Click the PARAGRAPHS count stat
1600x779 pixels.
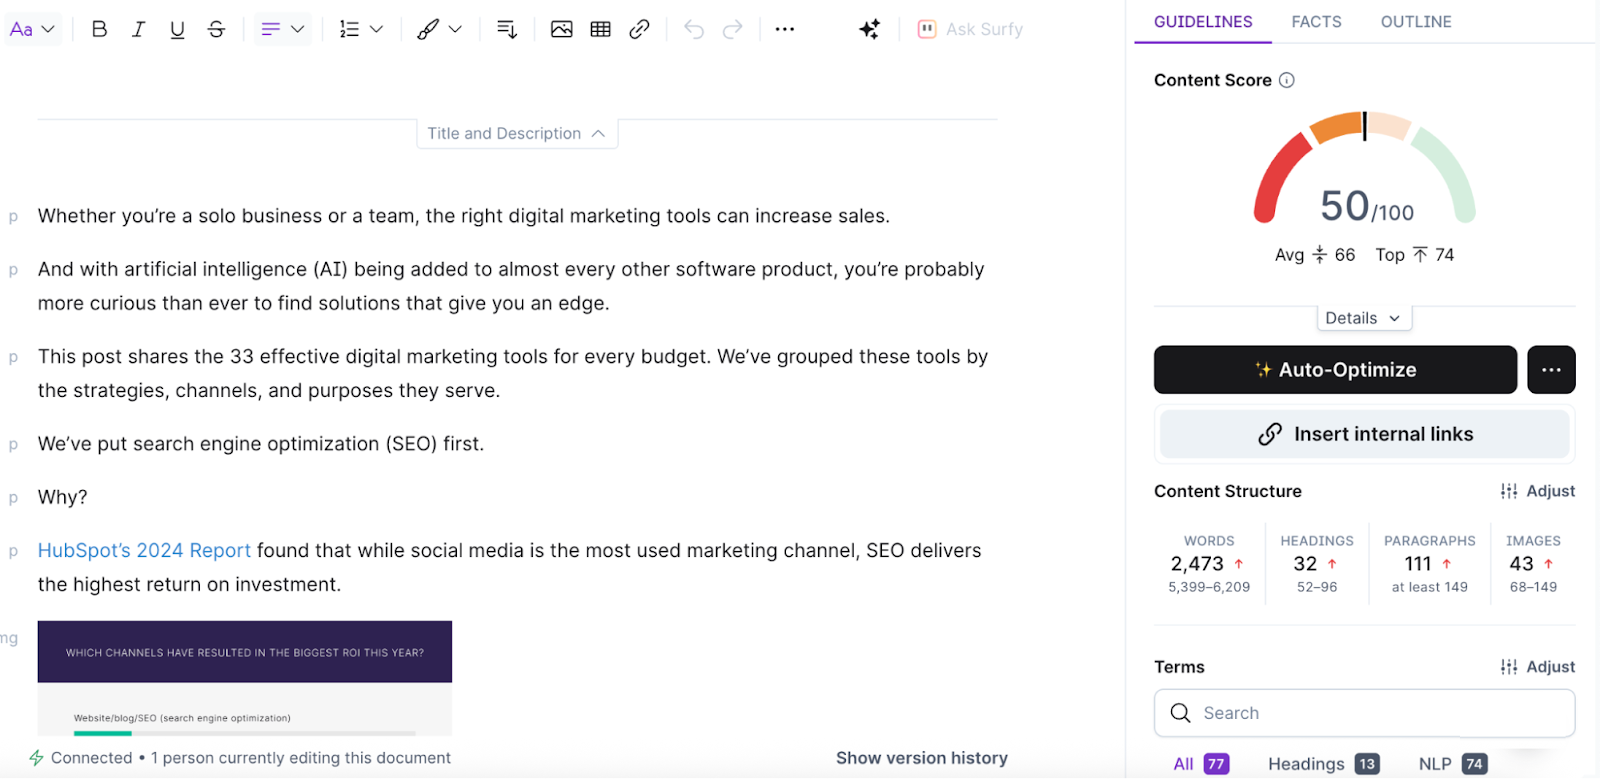(x=1430, y=564)
